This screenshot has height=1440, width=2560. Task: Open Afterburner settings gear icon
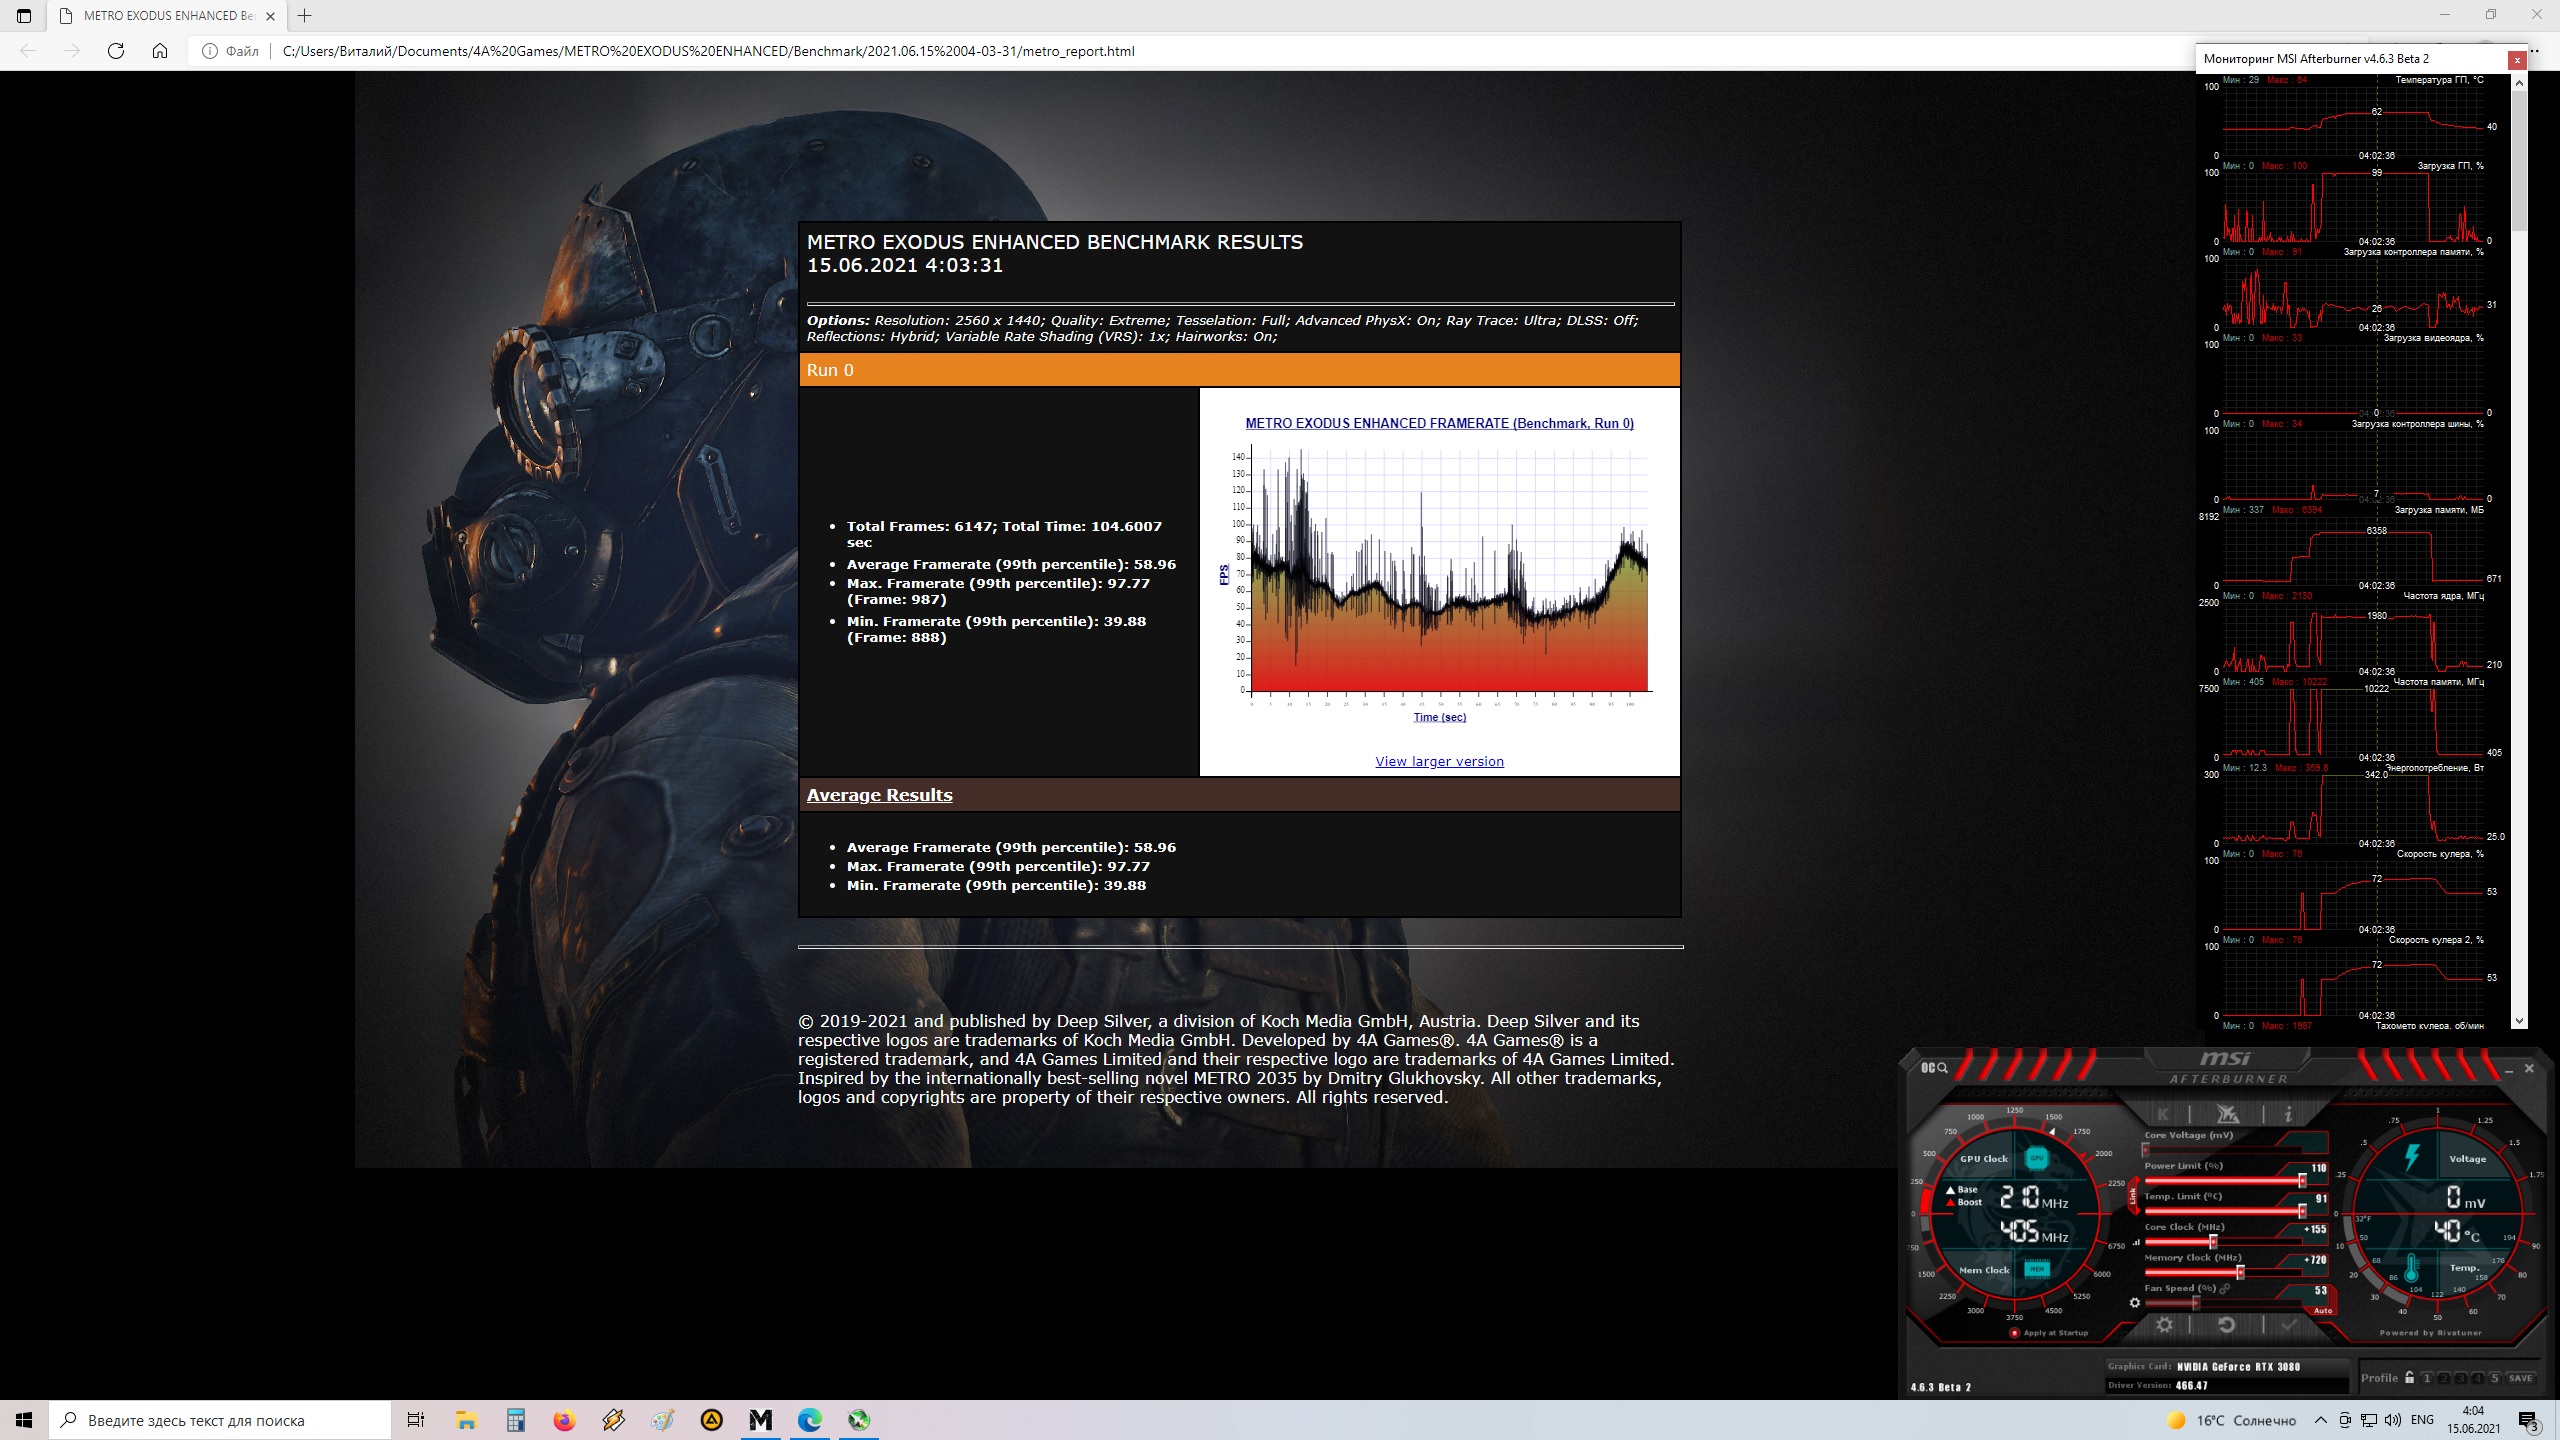tap(2164, 1325)
